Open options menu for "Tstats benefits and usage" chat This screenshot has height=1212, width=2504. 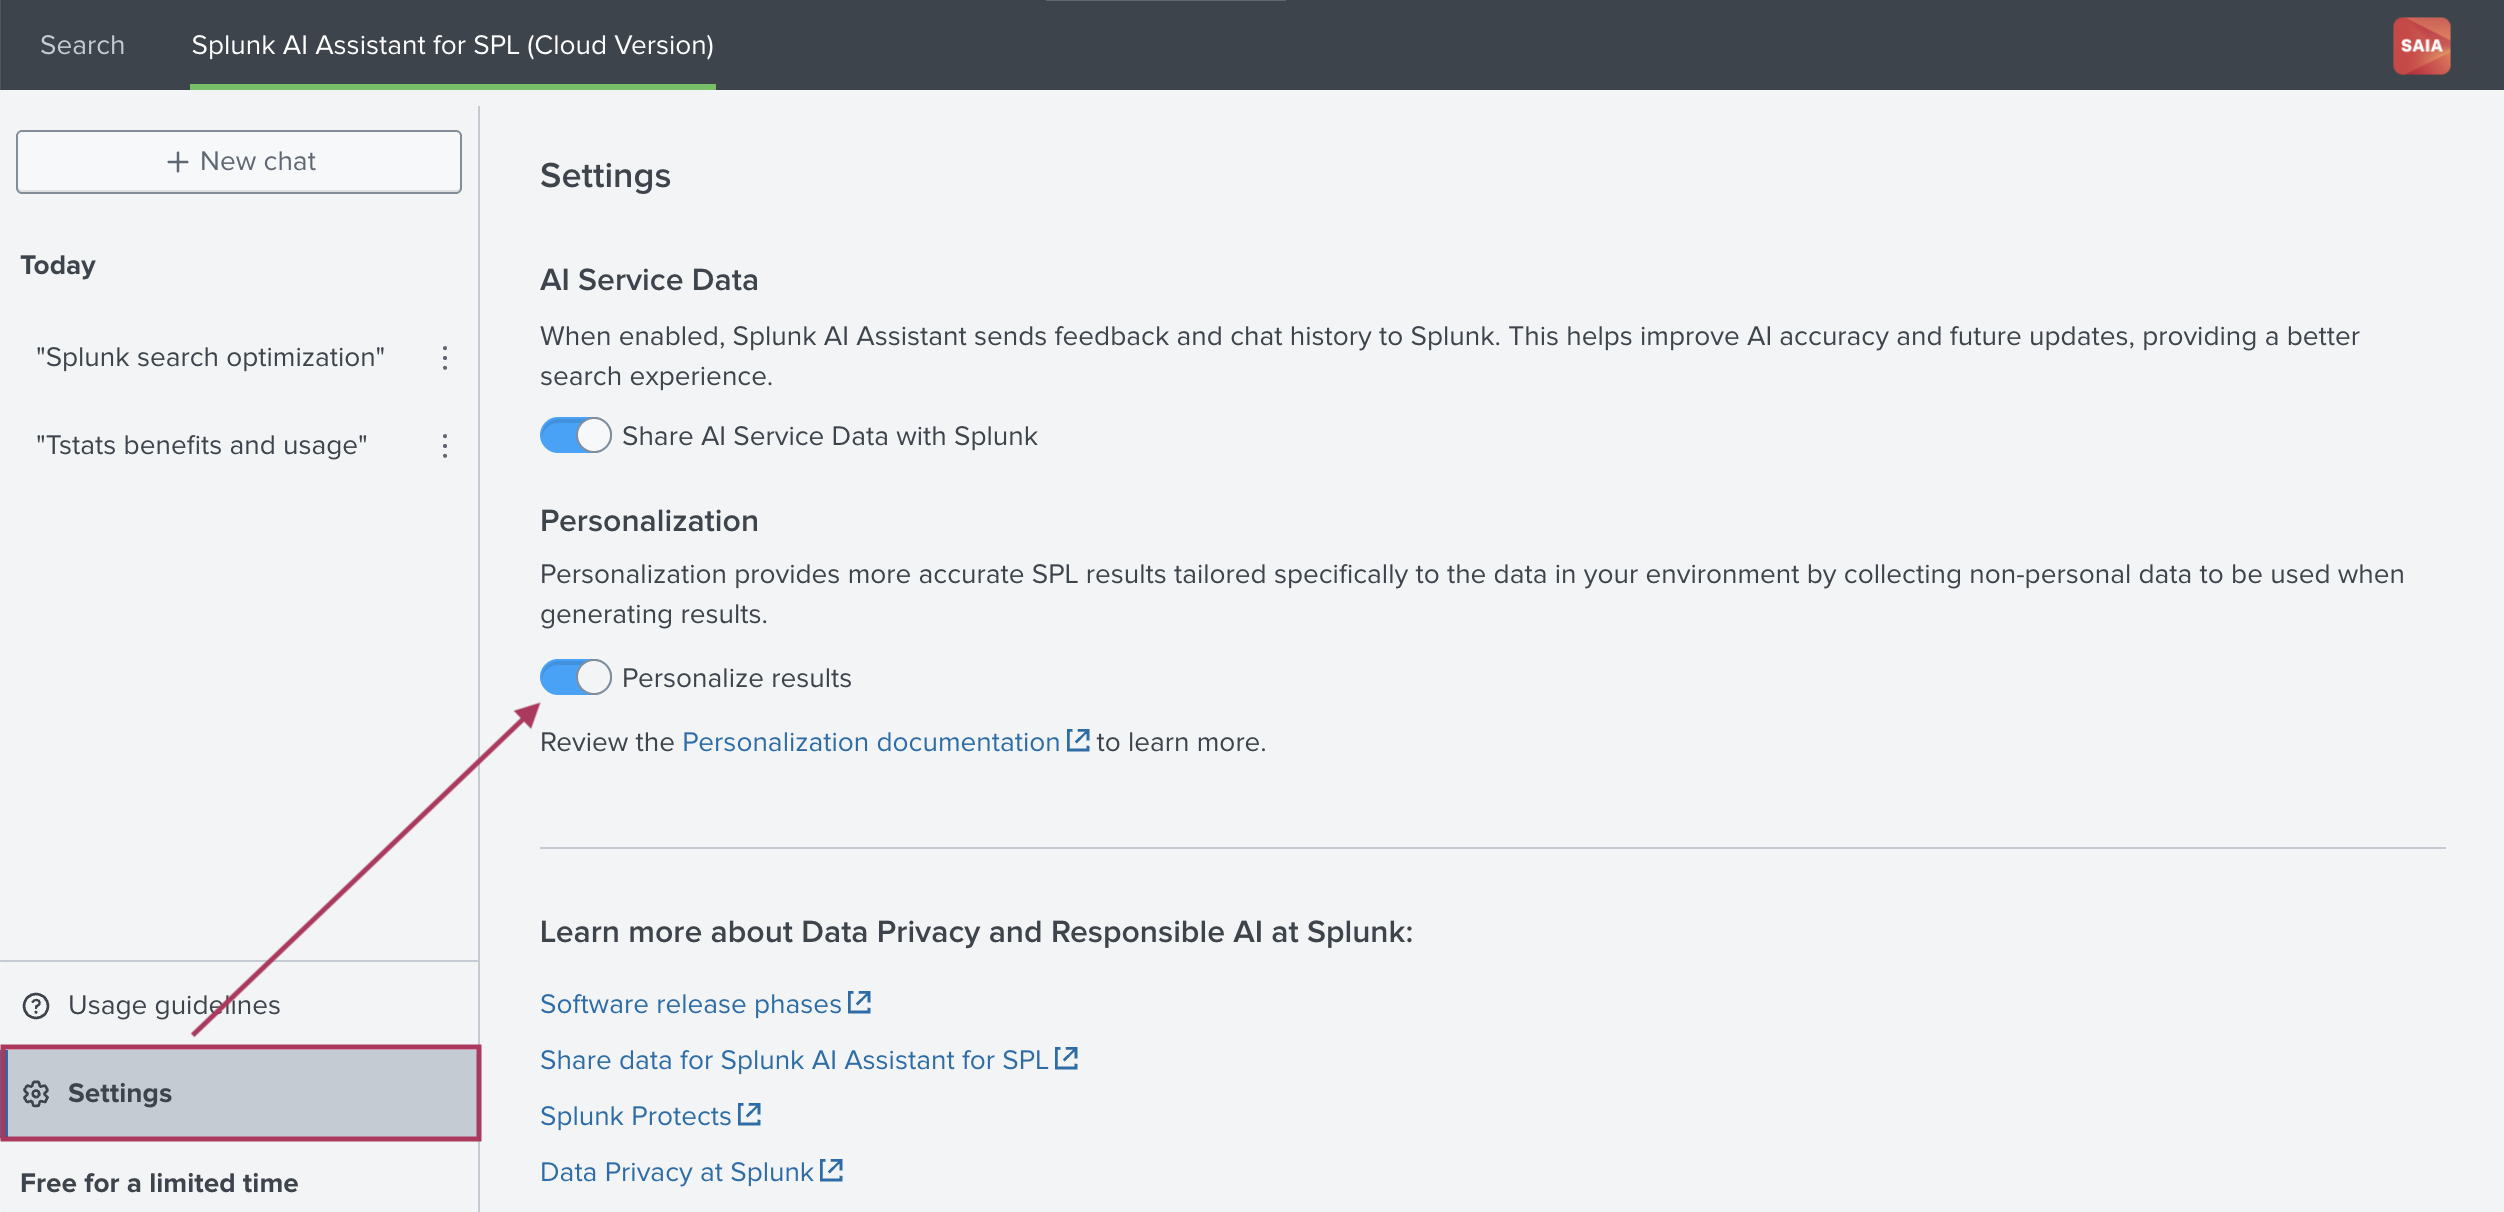coord(445,446)
